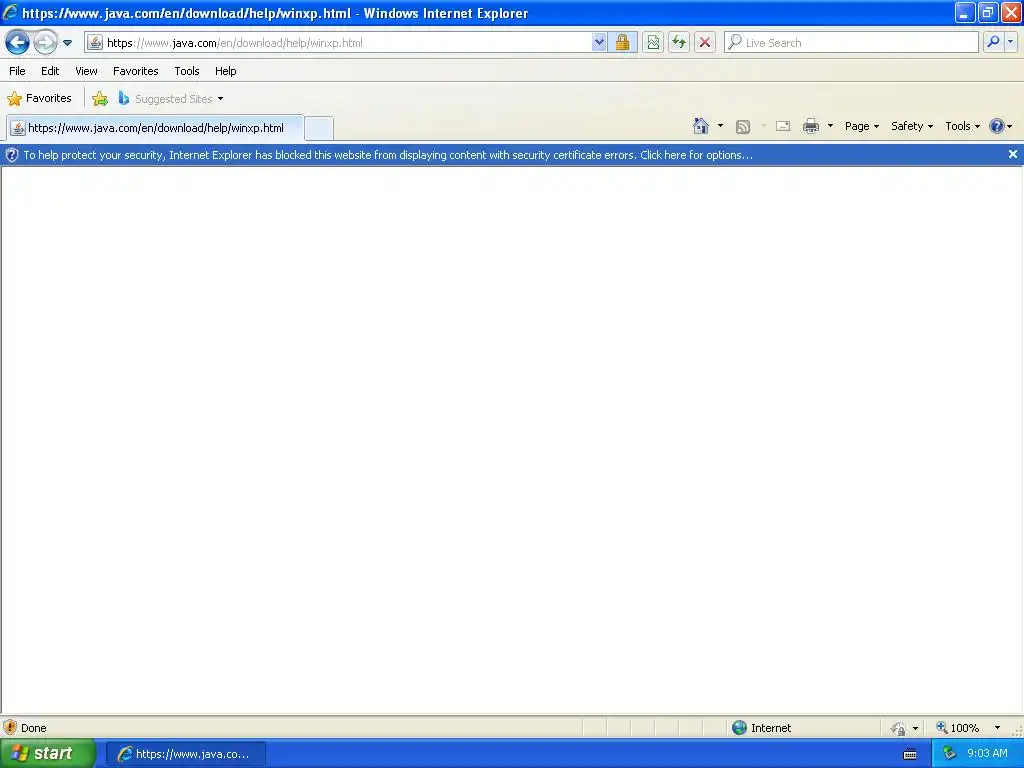Expand the address bar history dropdown

tap(599, 42)
